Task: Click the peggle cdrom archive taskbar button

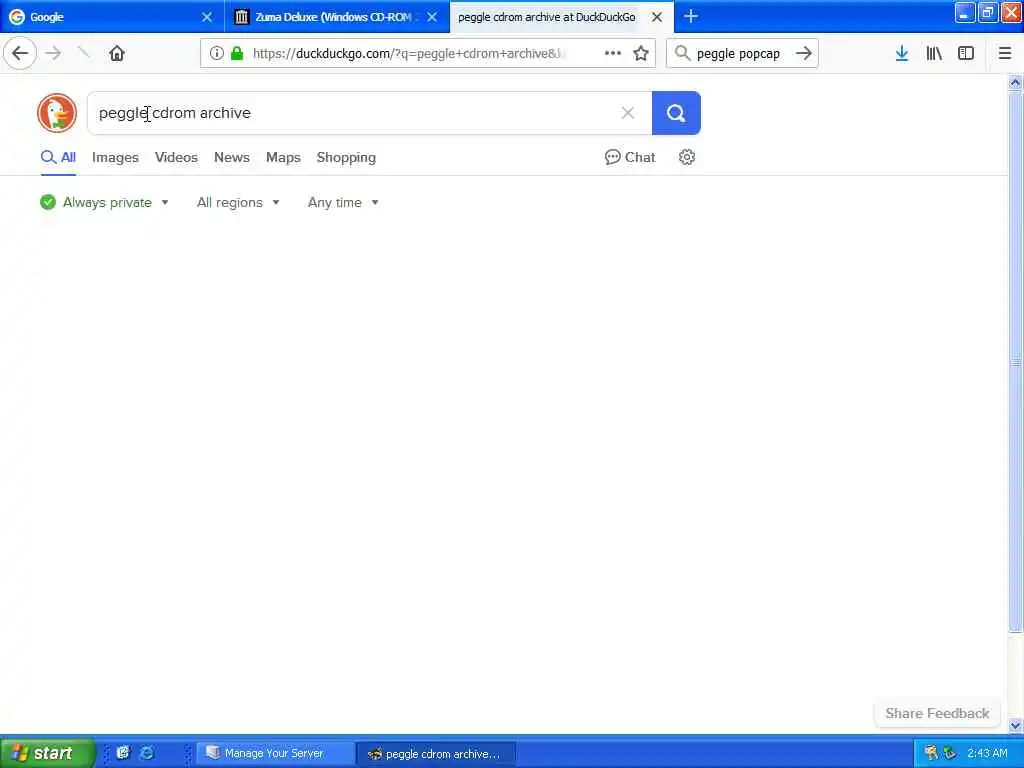Action: (x=436, y=754)
